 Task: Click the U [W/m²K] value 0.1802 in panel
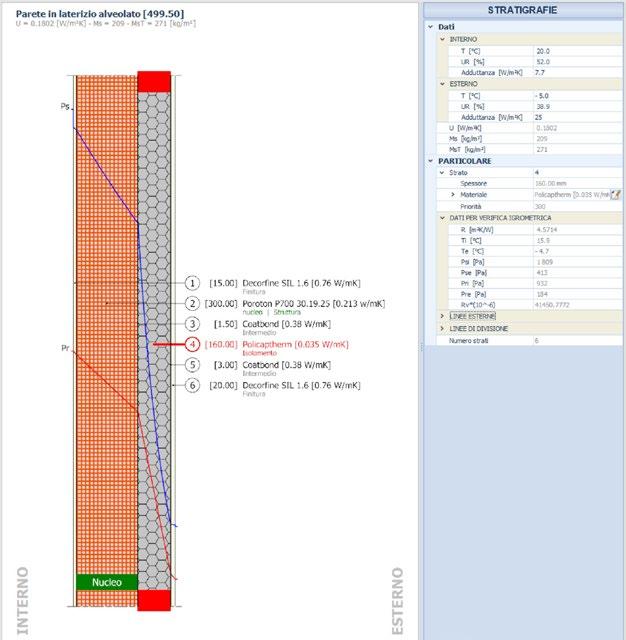click(578, 128)
